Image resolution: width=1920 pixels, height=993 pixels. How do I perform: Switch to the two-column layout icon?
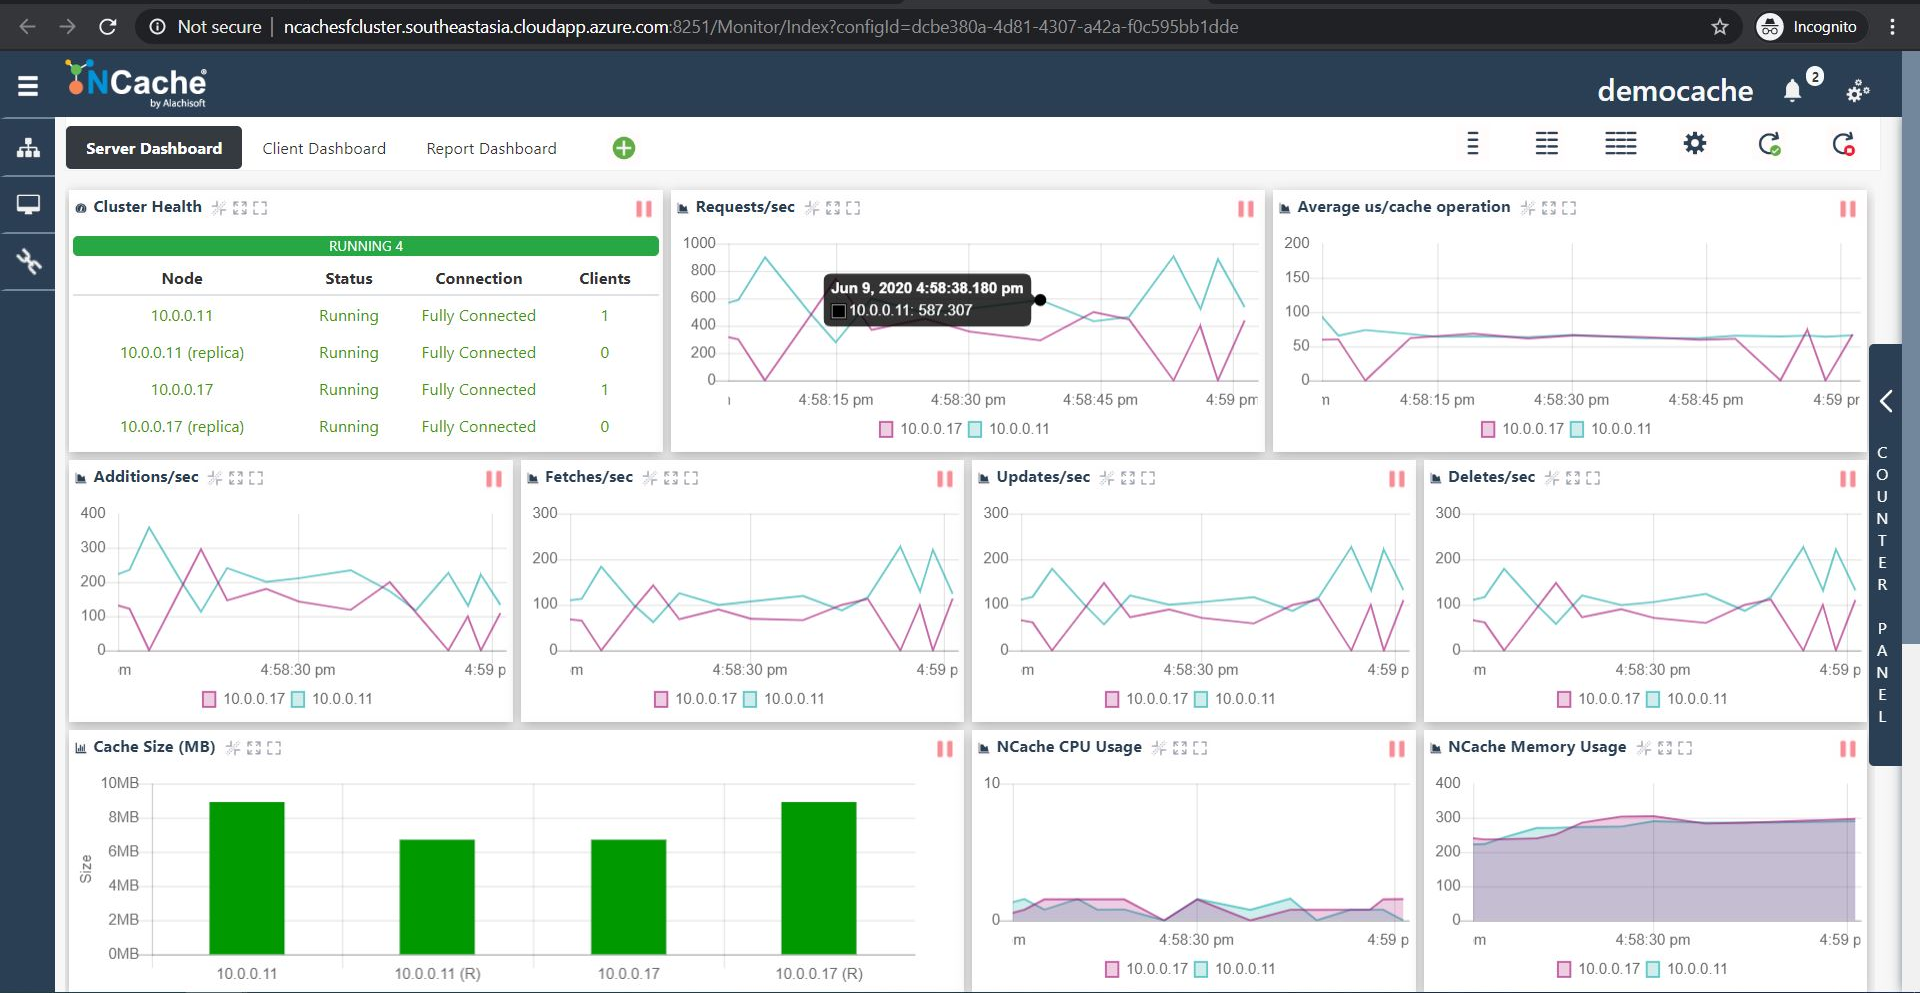1547,144
